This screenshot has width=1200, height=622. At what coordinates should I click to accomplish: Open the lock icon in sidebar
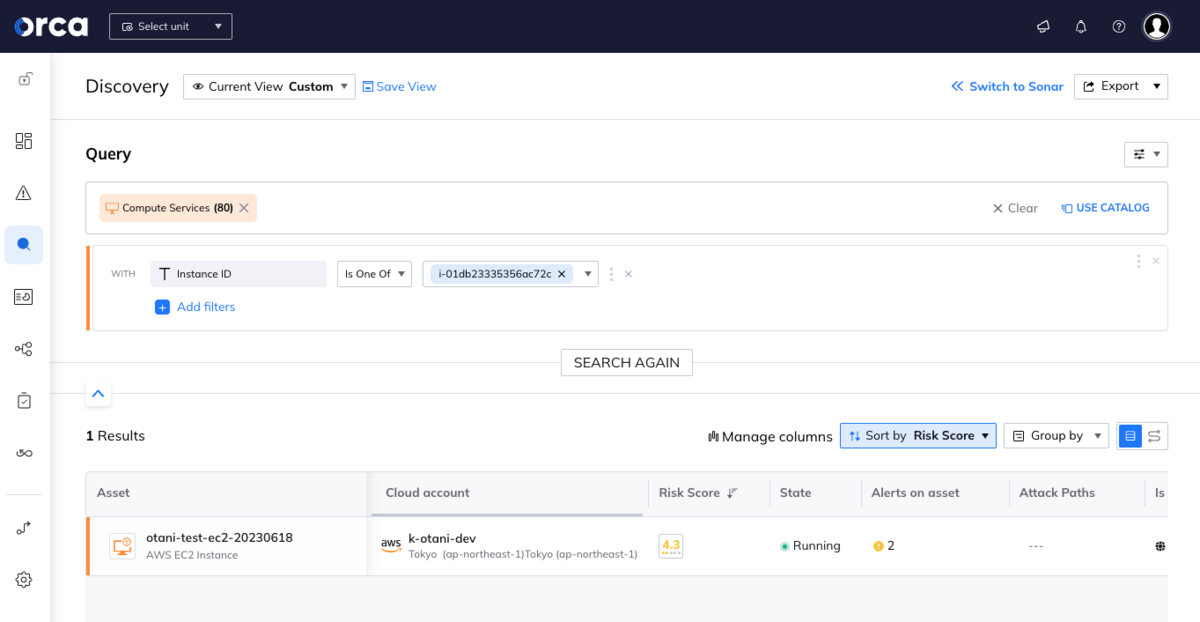tap(24, 79)
